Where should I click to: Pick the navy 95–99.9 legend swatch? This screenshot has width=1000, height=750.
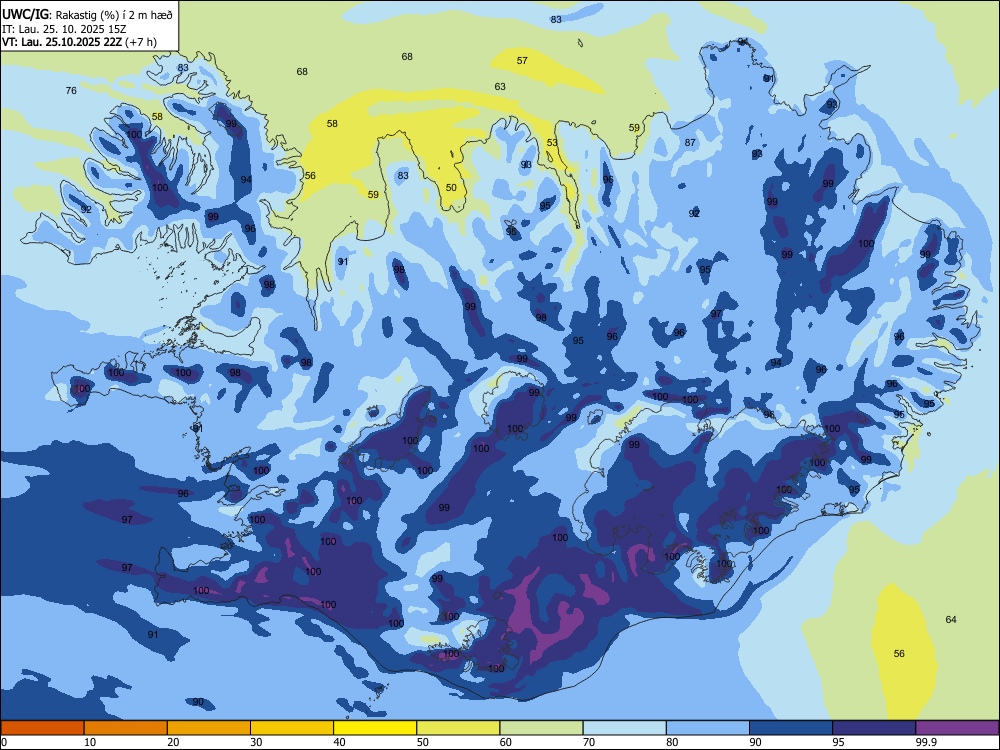874,728
